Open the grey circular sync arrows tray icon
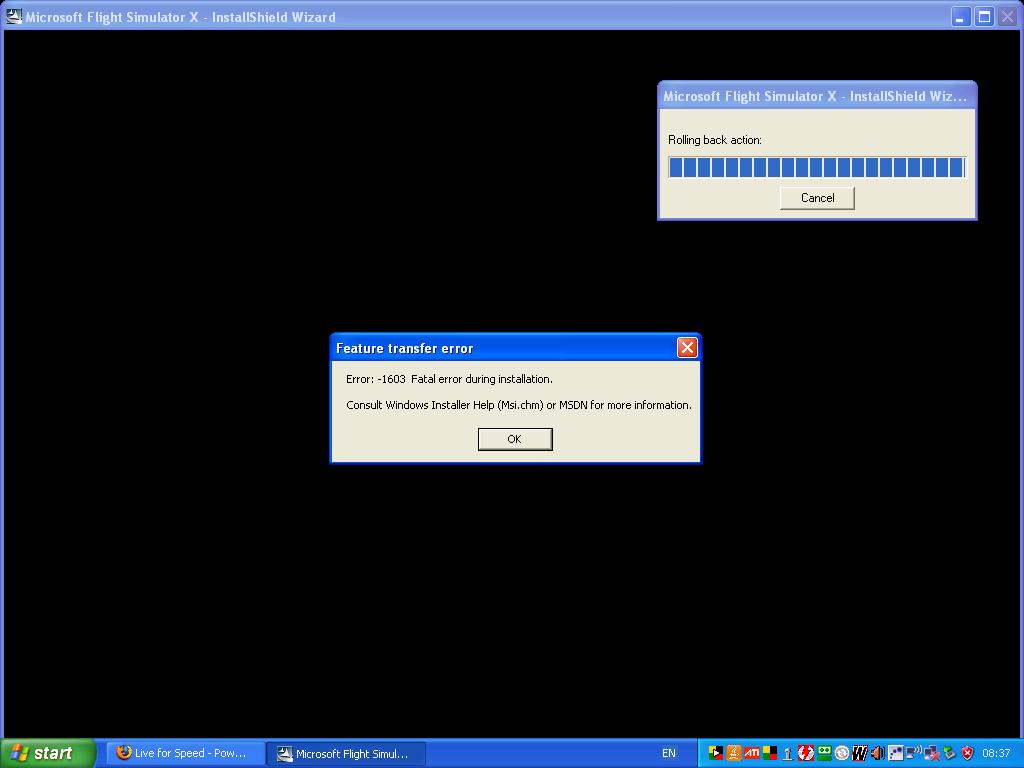 [x=842, y=753]
